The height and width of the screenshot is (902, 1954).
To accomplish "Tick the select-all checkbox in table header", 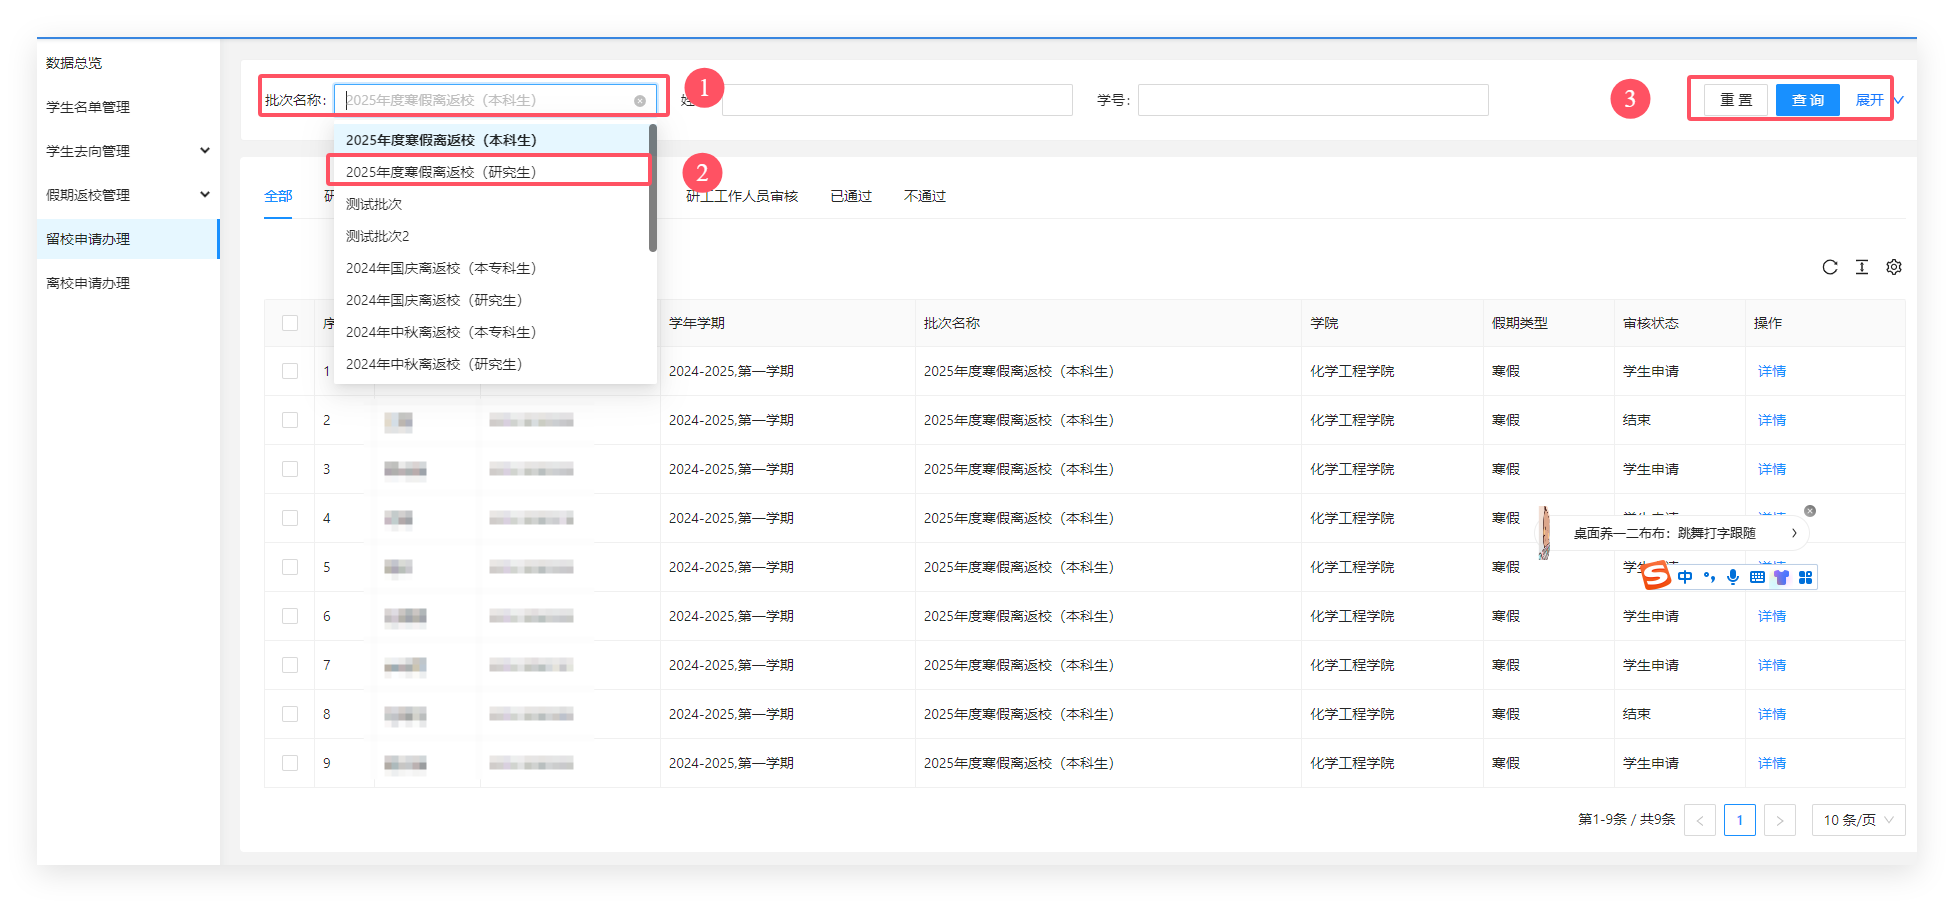I will click(290, 323).
